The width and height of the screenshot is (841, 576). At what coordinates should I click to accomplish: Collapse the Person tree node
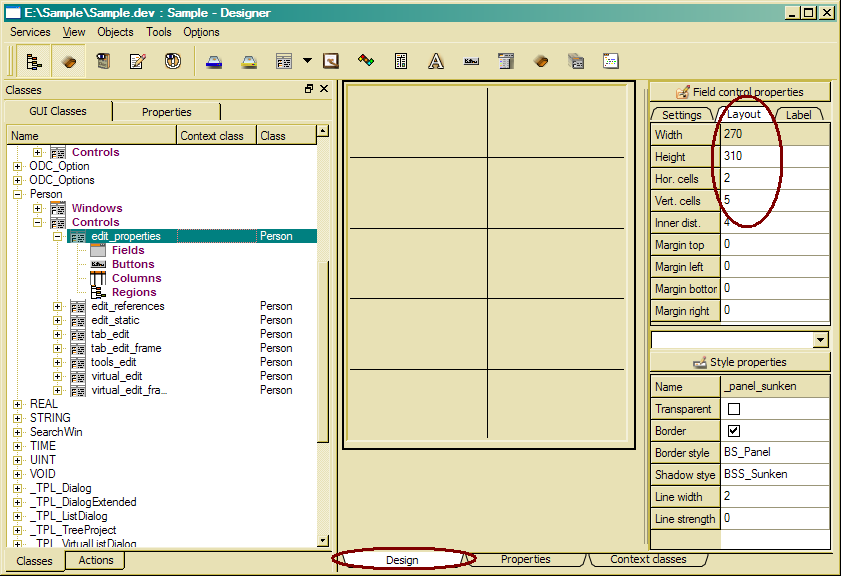click(17, 194)
